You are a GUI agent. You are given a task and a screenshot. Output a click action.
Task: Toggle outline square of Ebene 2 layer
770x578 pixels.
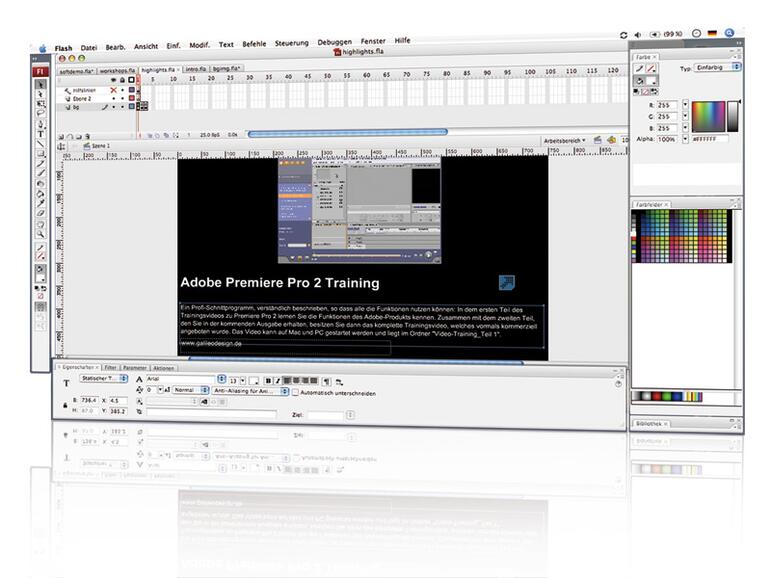[132, 98]
